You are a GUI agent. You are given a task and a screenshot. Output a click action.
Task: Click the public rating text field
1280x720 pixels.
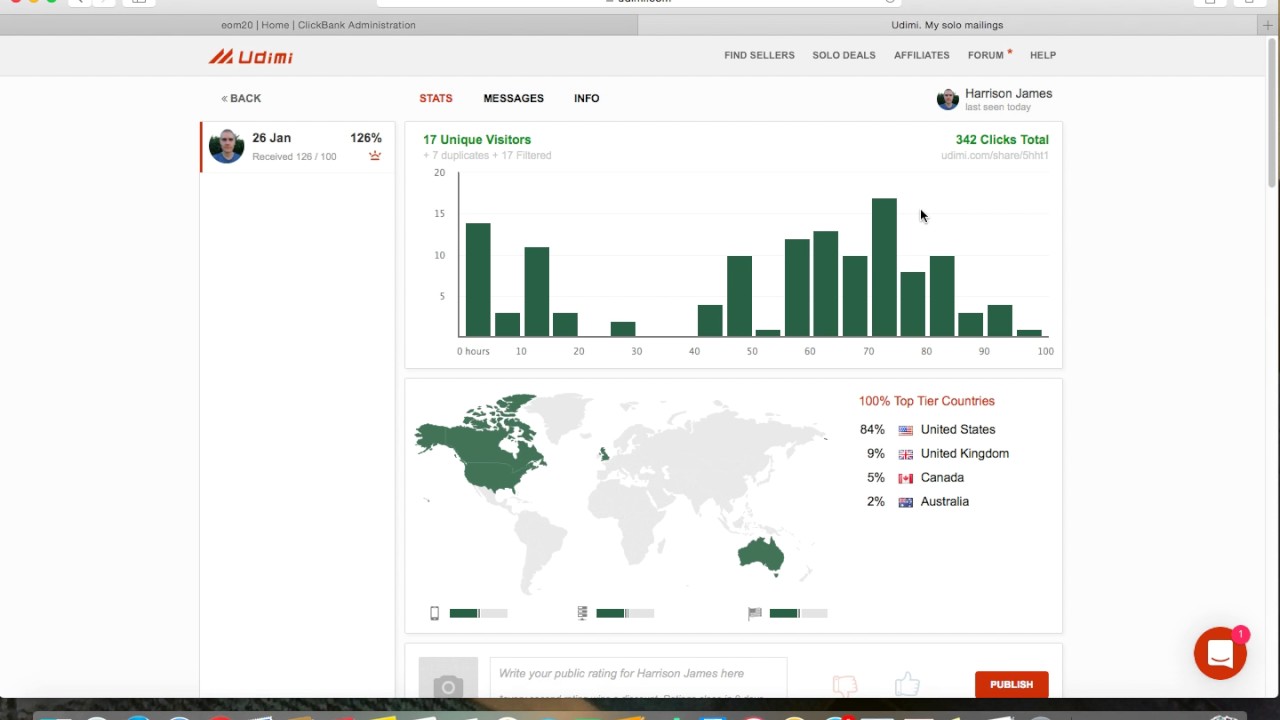click(x=638, y=679)
